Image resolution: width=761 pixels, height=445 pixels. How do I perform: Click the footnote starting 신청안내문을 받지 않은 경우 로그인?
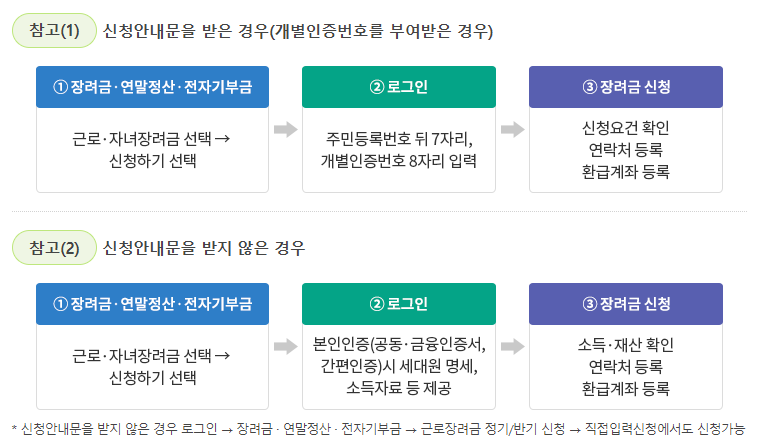click(x=379, y=429)
